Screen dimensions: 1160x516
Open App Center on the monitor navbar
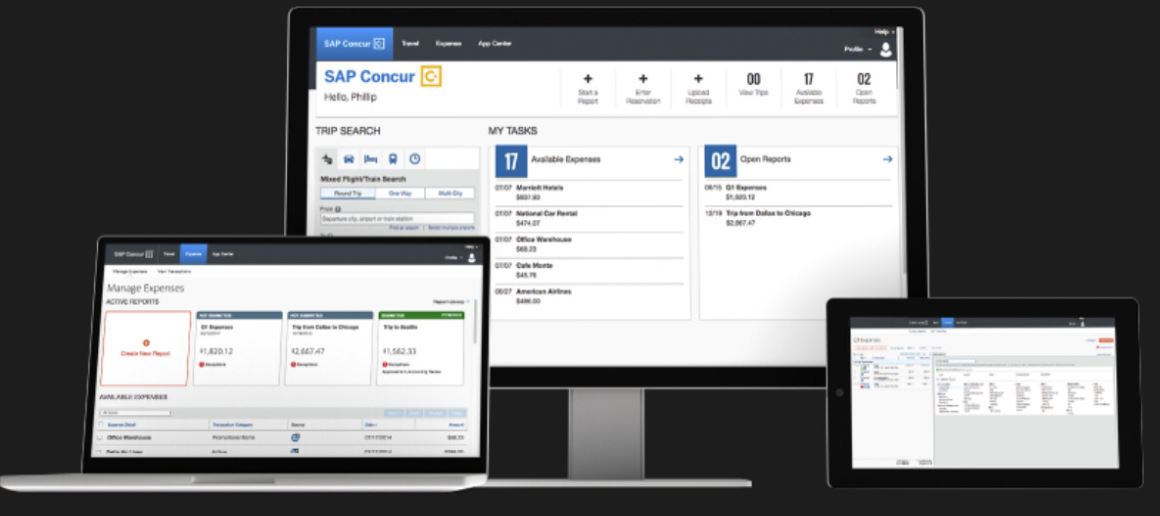pos(494,44)
